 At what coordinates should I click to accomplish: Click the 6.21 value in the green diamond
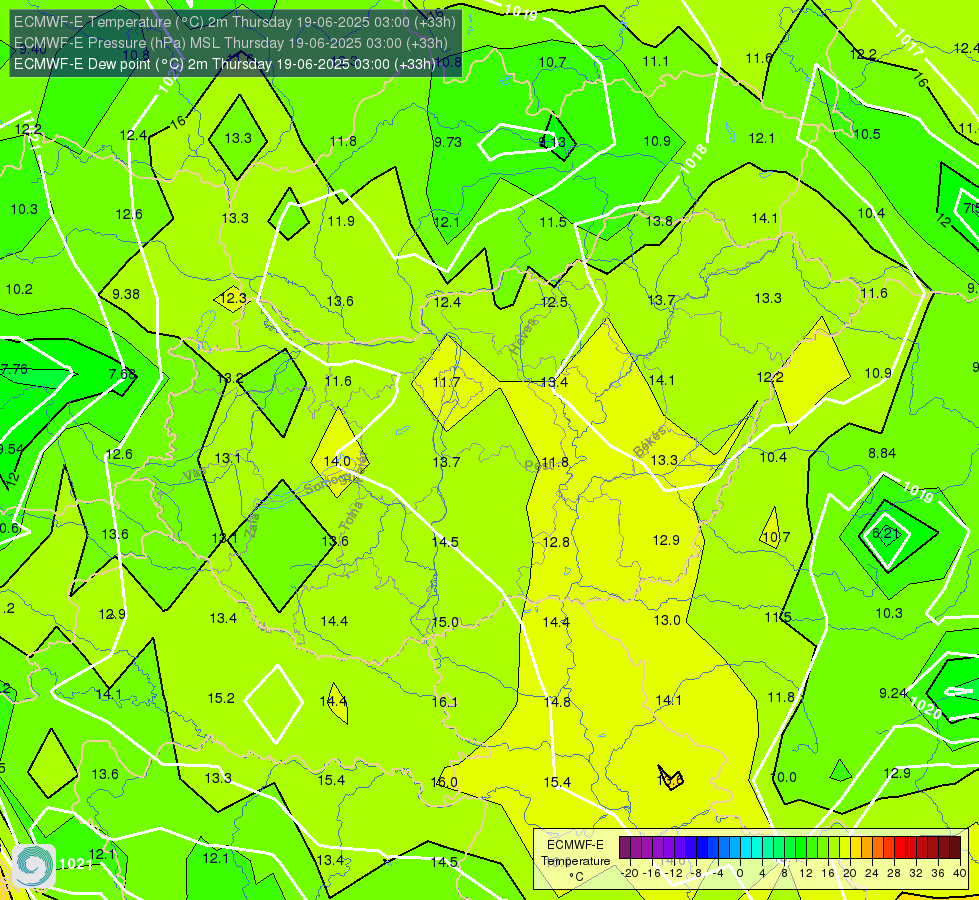tap(886, 533)
